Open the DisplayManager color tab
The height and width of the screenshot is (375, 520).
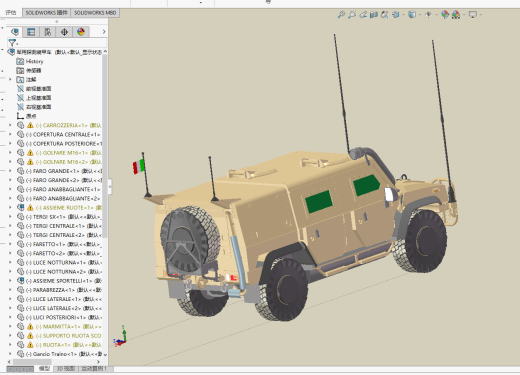pyautogui.click(x=81, y=32)
